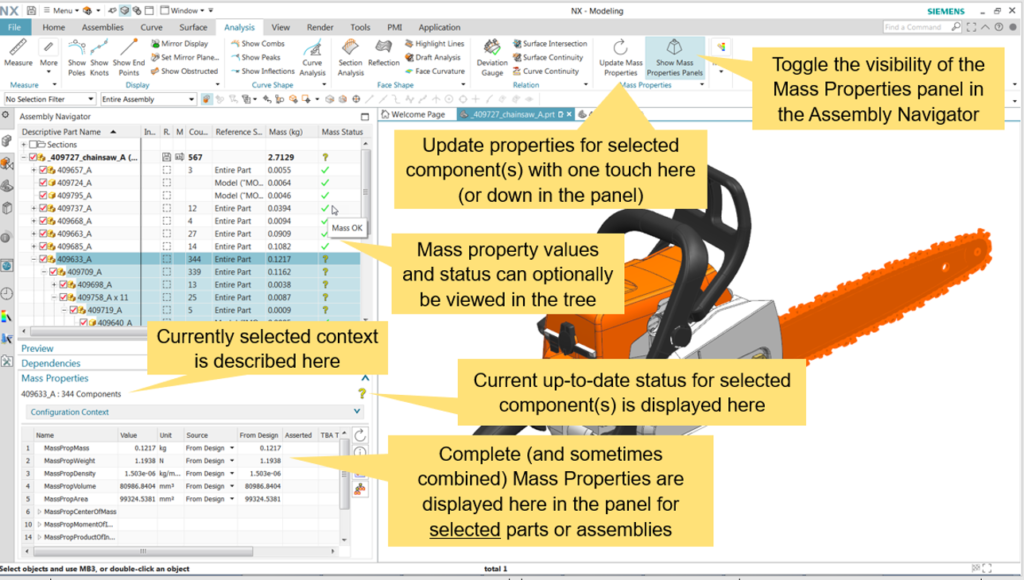The width and height of the screenshot is (1024, 580).
Task: Select the Measure tool in the ribbon
Action: point(18,52)
